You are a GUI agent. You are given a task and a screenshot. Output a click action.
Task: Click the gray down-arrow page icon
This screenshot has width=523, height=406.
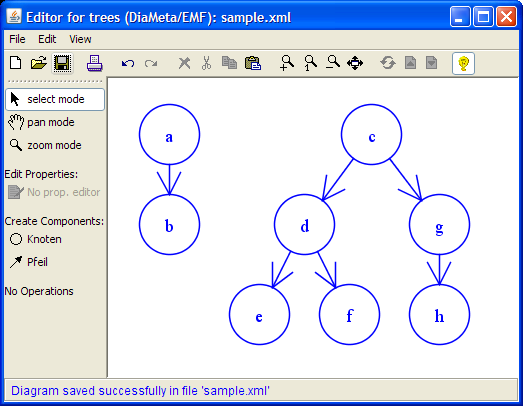point(432,63)
